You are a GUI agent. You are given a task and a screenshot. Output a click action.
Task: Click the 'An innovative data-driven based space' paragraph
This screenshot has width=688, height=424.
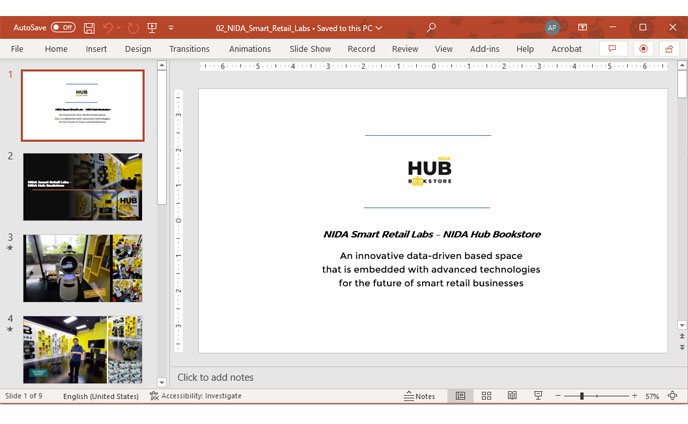coord(431,269)
